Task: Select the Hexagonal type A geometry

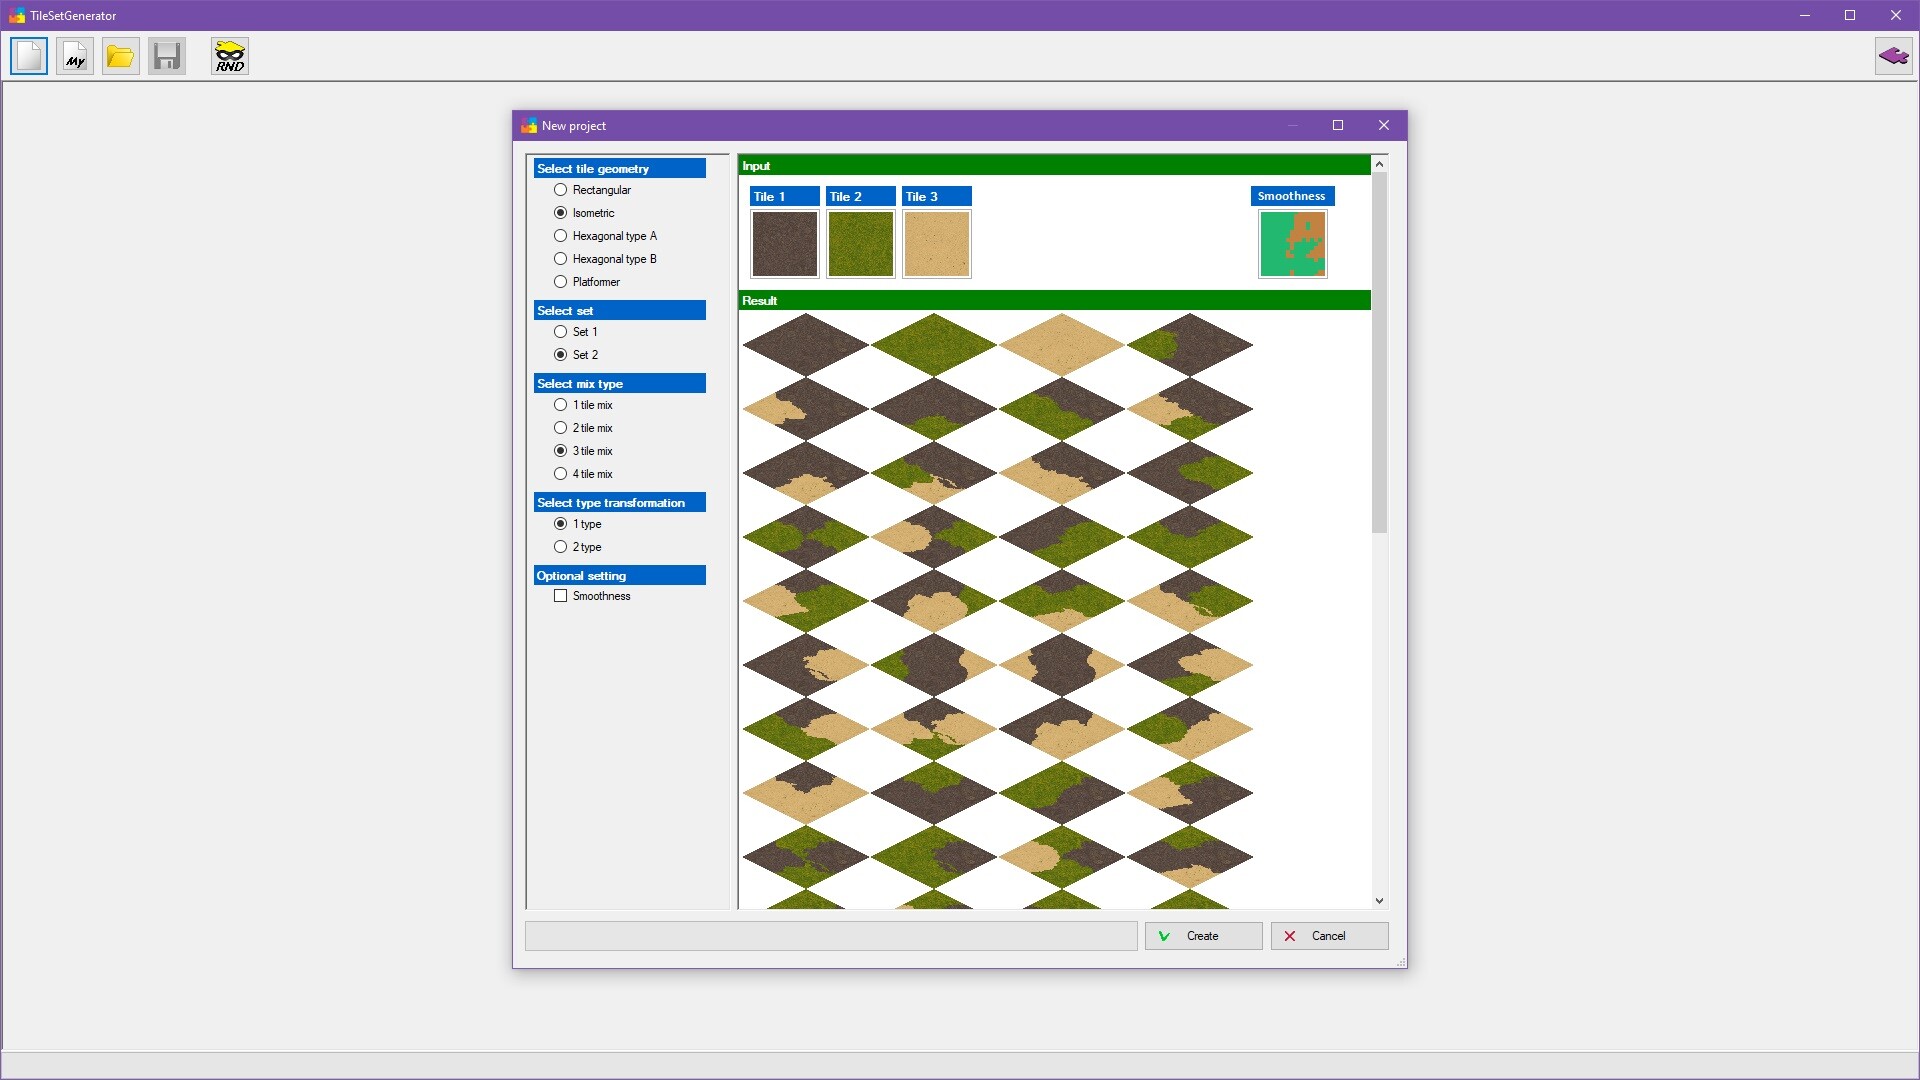Action: (x=560, y=235)
